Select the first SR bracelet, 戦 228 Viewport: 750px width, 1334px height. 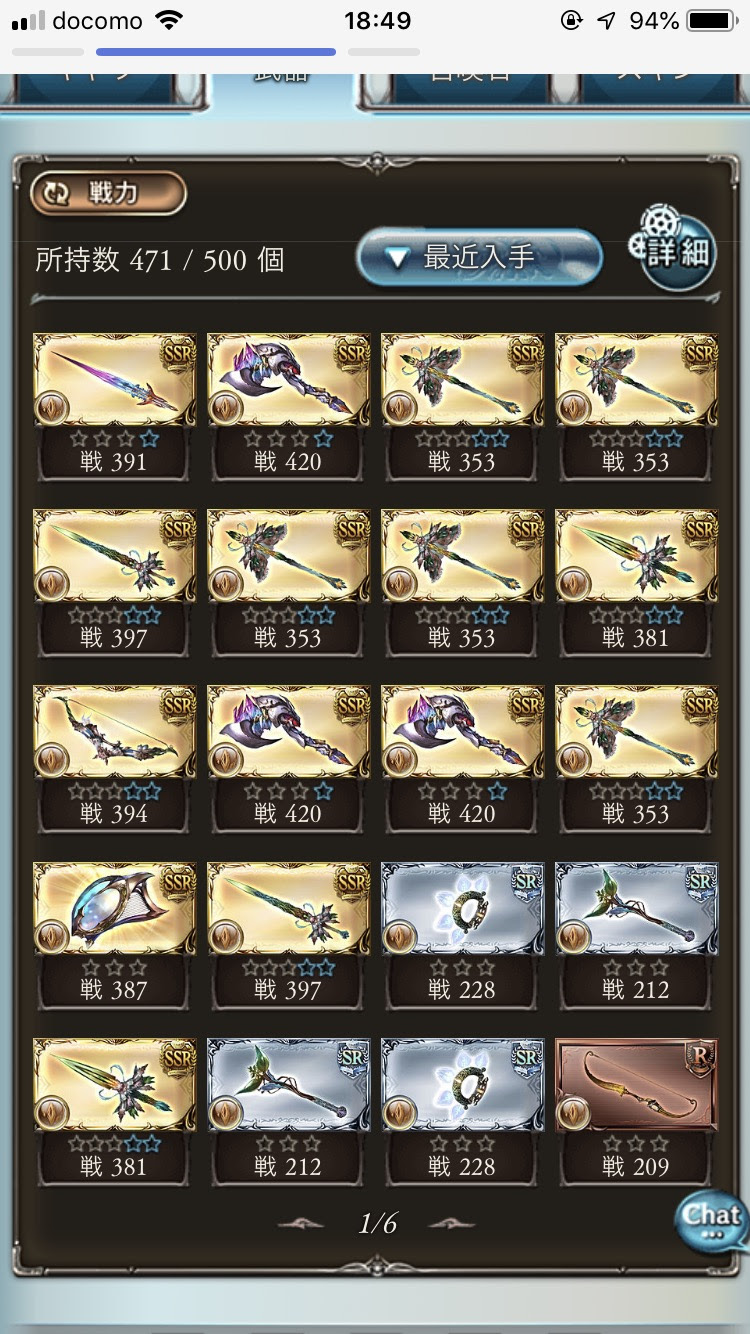point(462,935)
